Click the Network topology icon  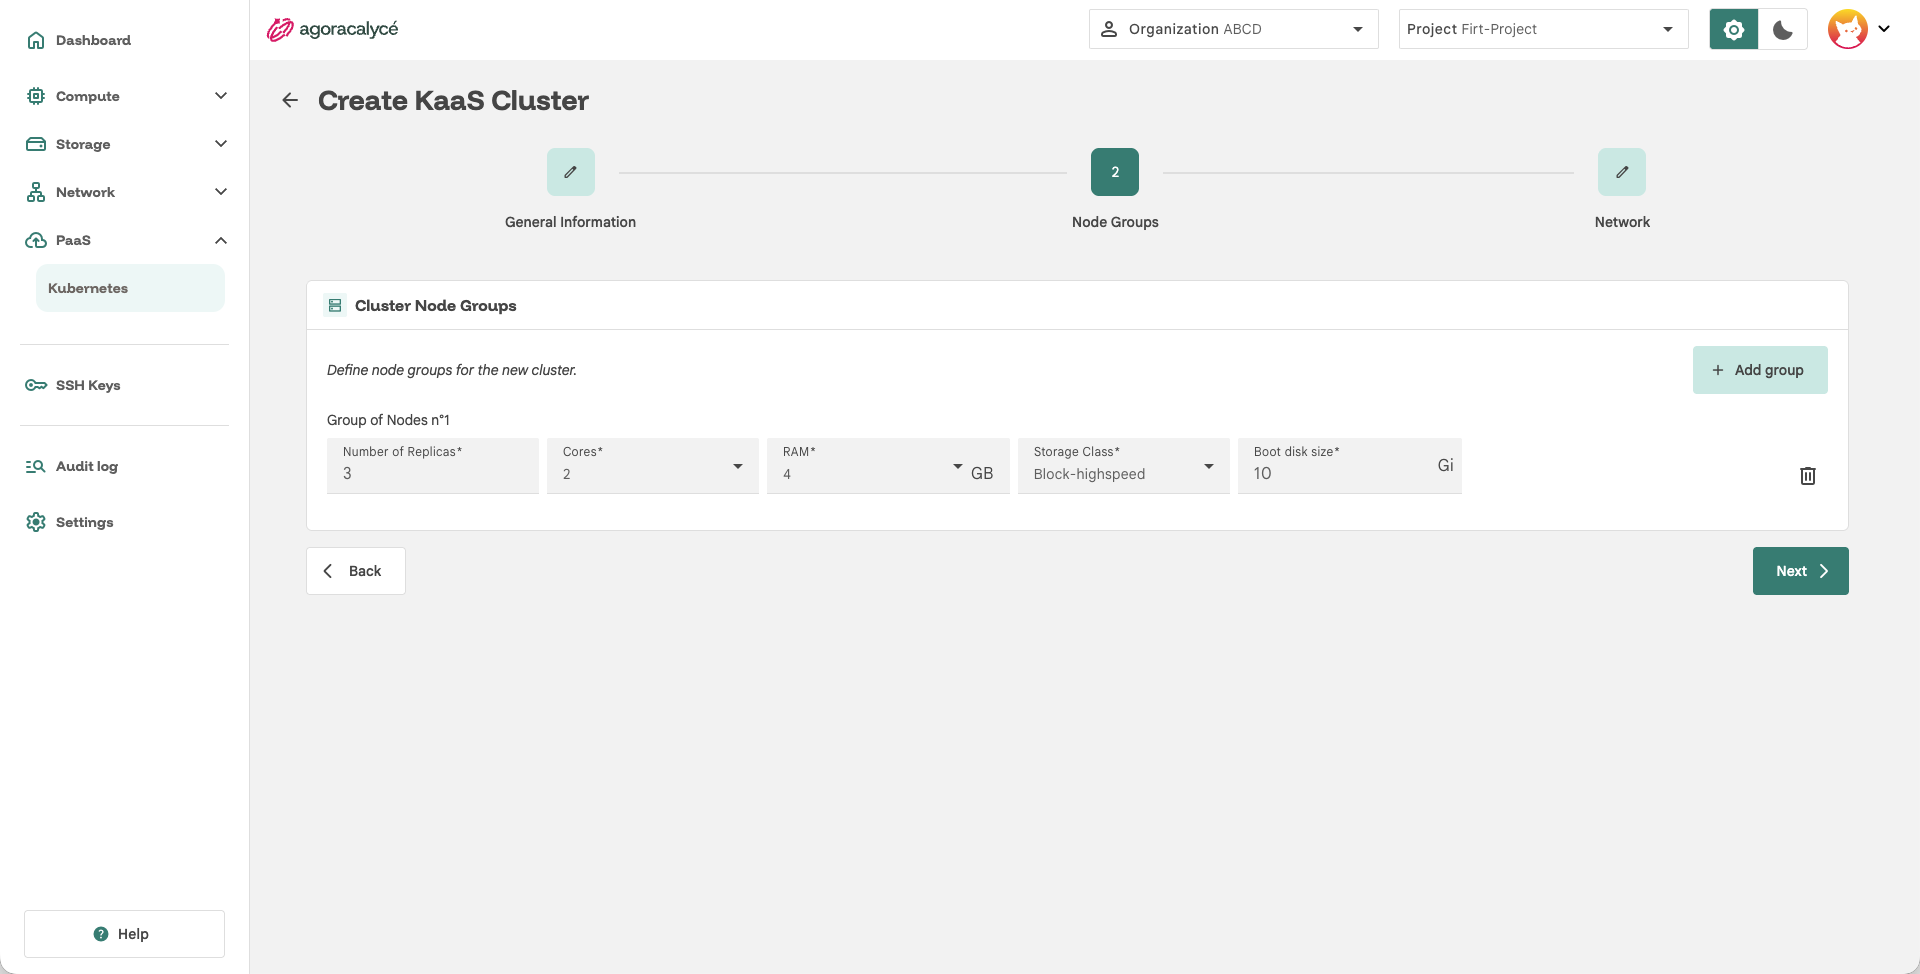[36, 192]
